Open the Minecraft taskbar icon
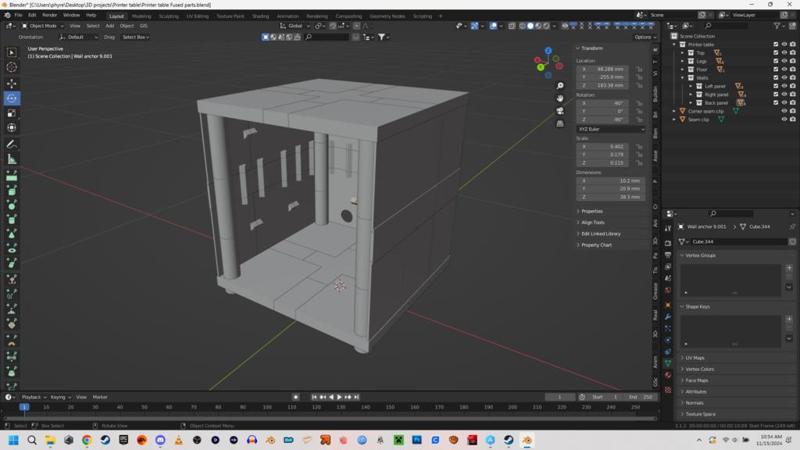 tap(398, 440)
